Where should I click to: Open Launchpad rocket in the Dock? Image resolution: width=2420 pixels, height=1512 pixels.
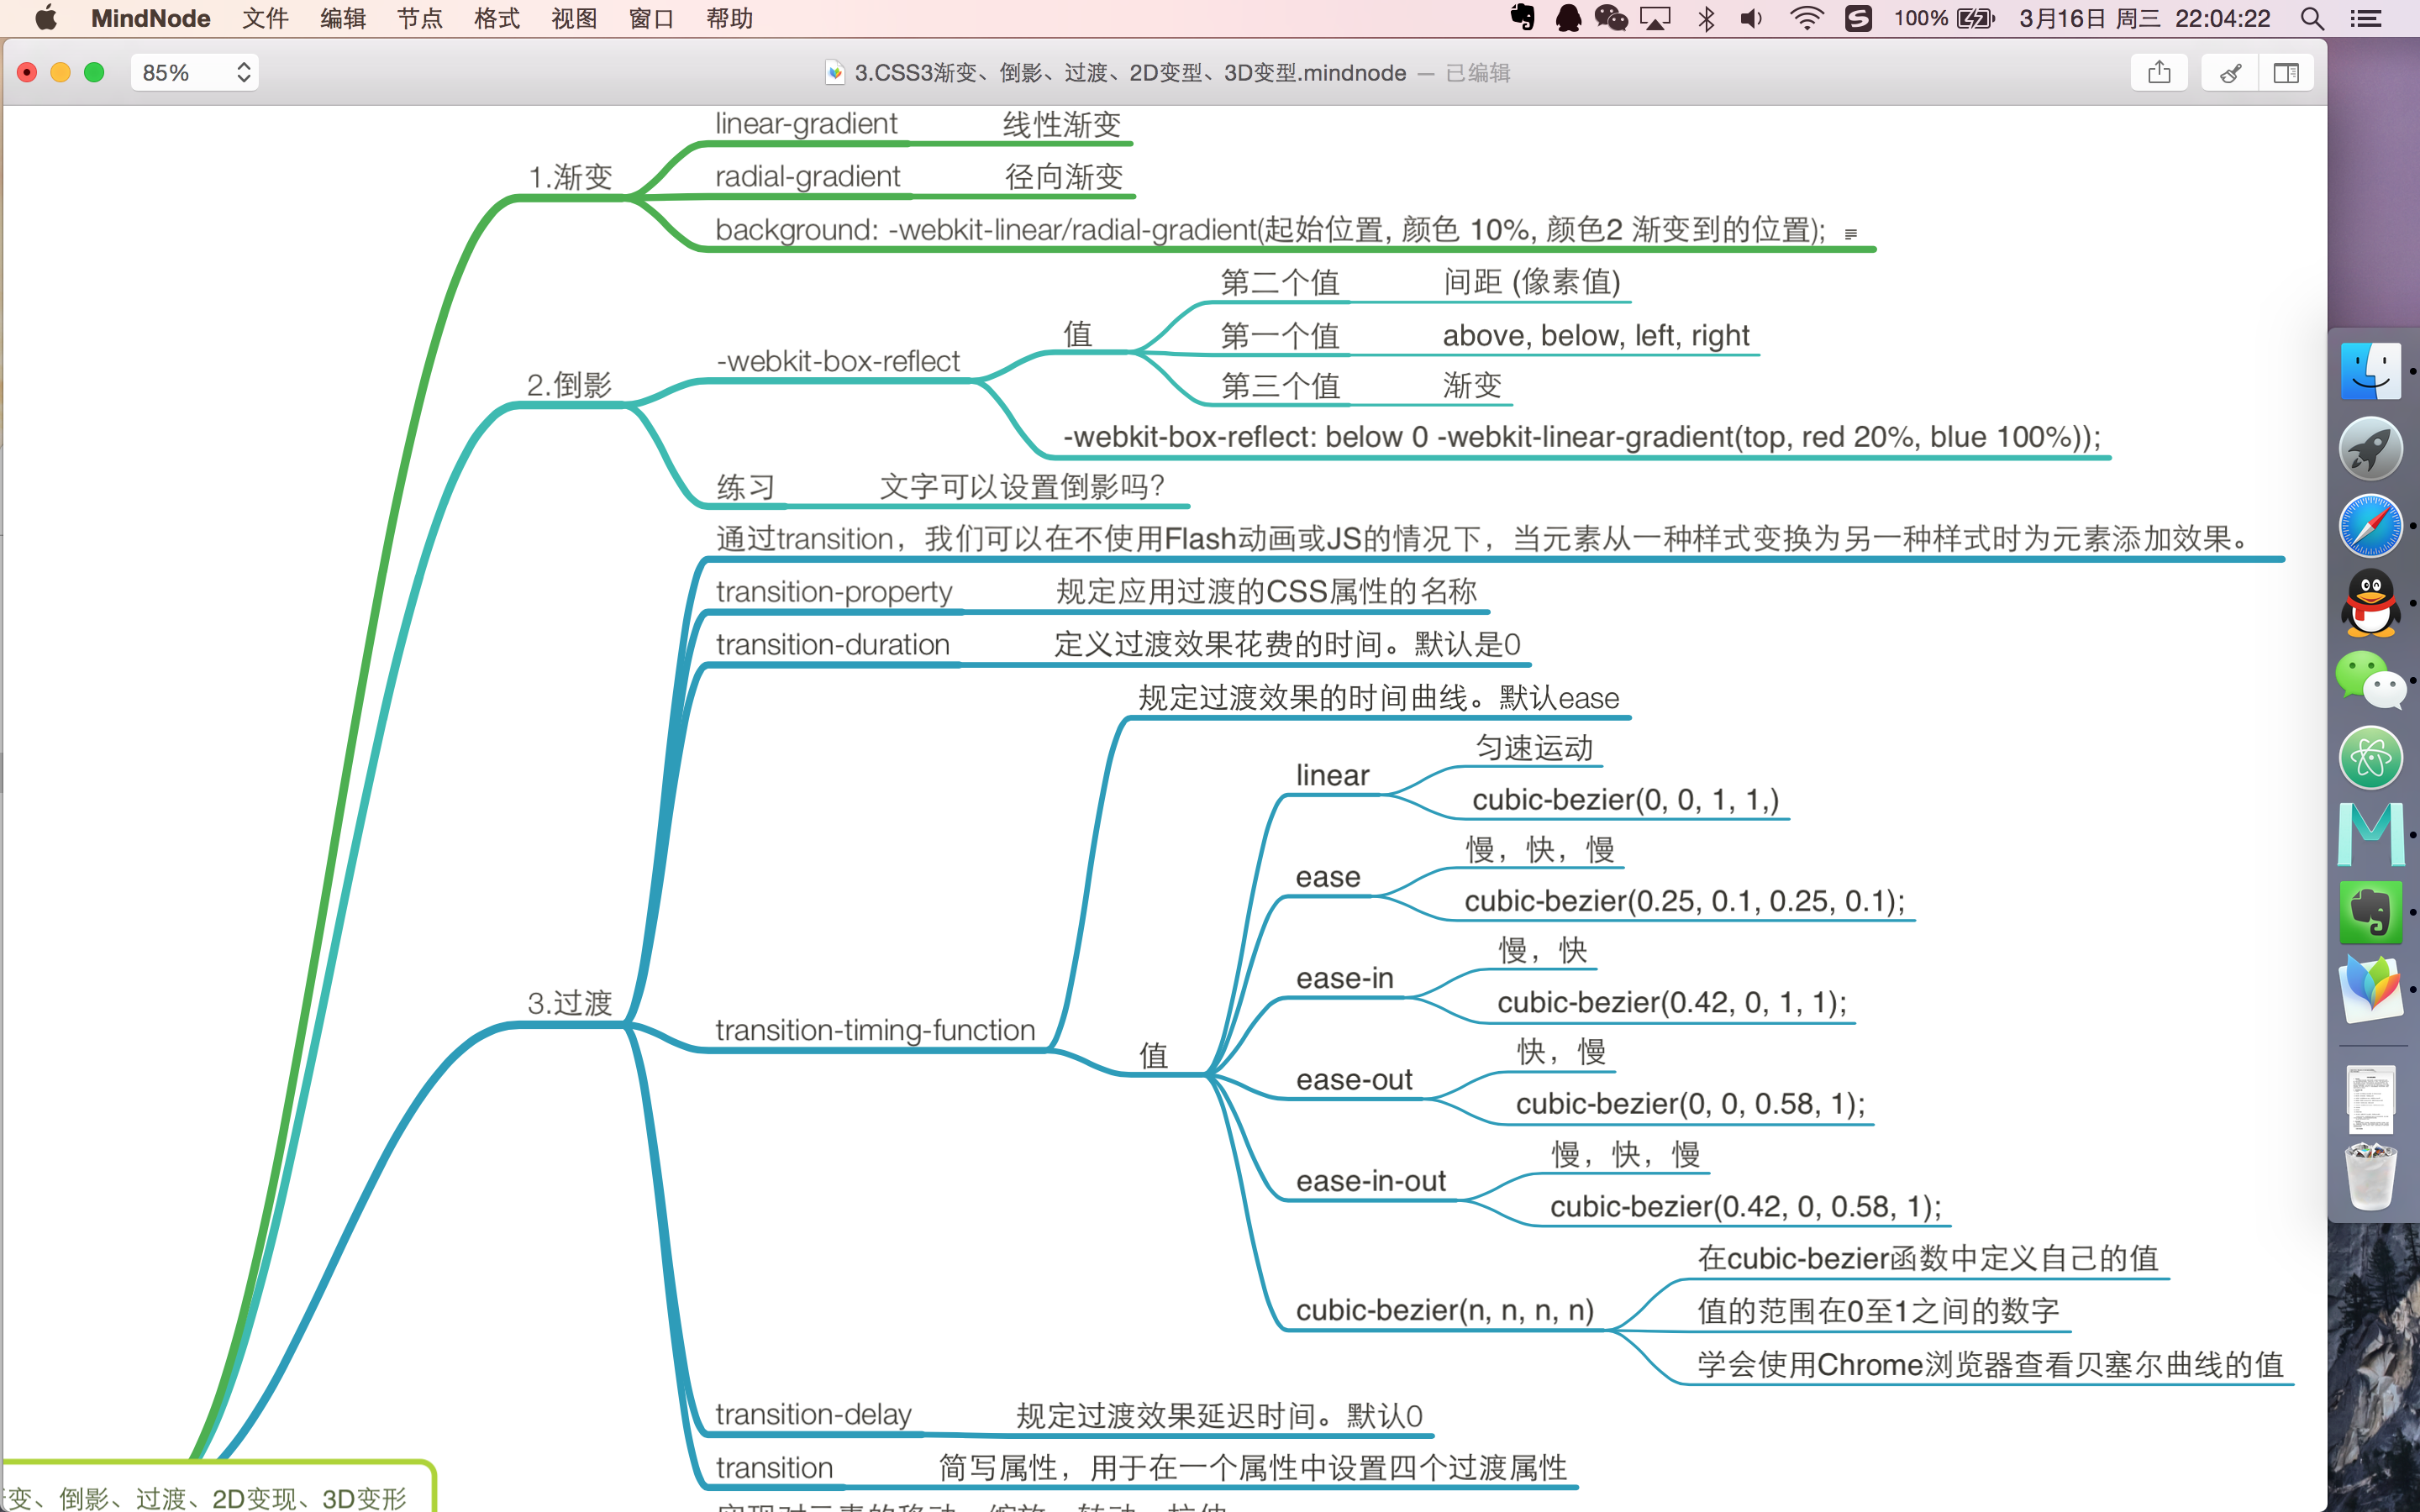pyautogui.click(x=2371, y=448)
